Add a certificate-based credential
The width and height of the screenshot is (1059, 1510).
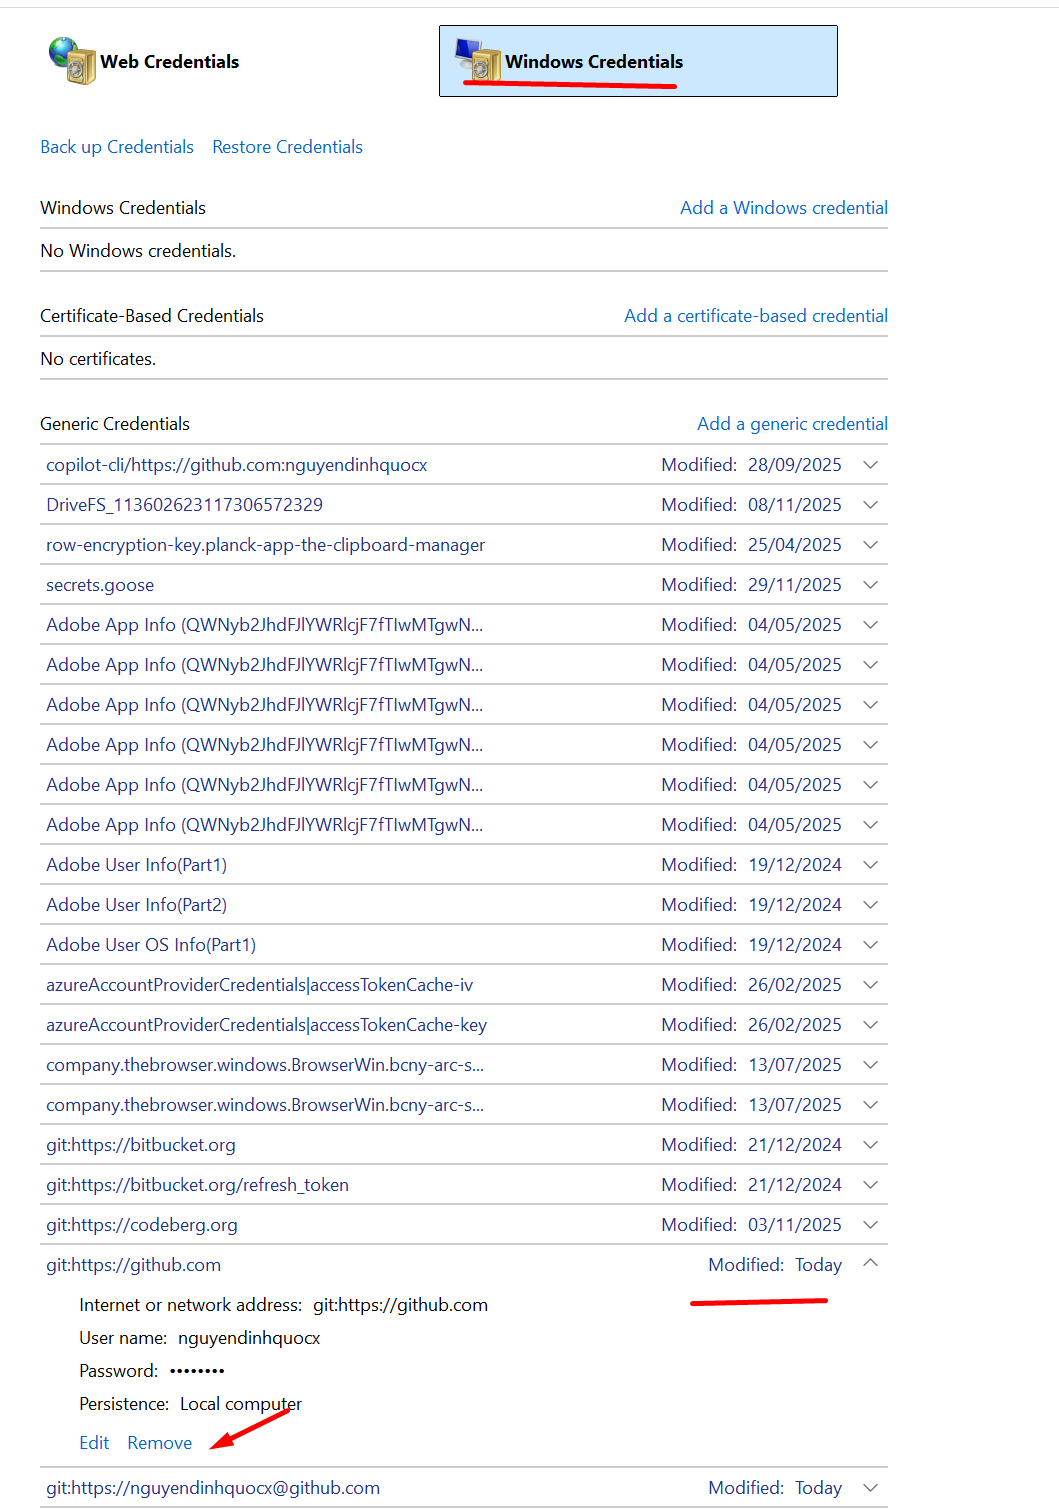coord(755,316)
